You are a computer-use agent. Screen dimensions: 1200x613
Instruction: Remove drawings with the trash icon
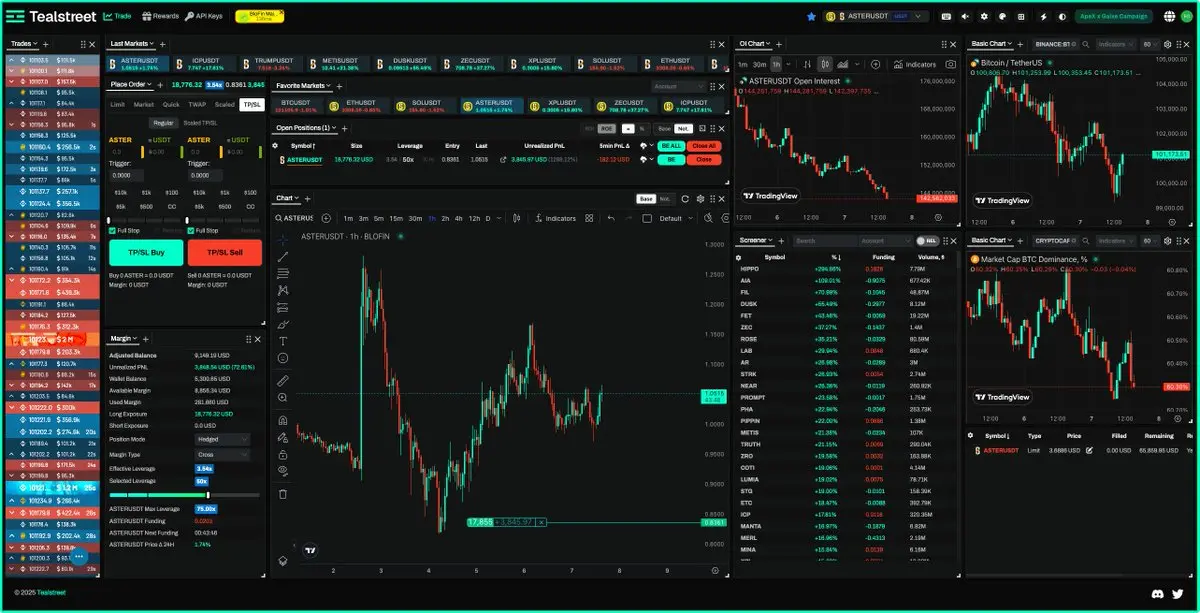pyautogui.click(x=283, y=494)
